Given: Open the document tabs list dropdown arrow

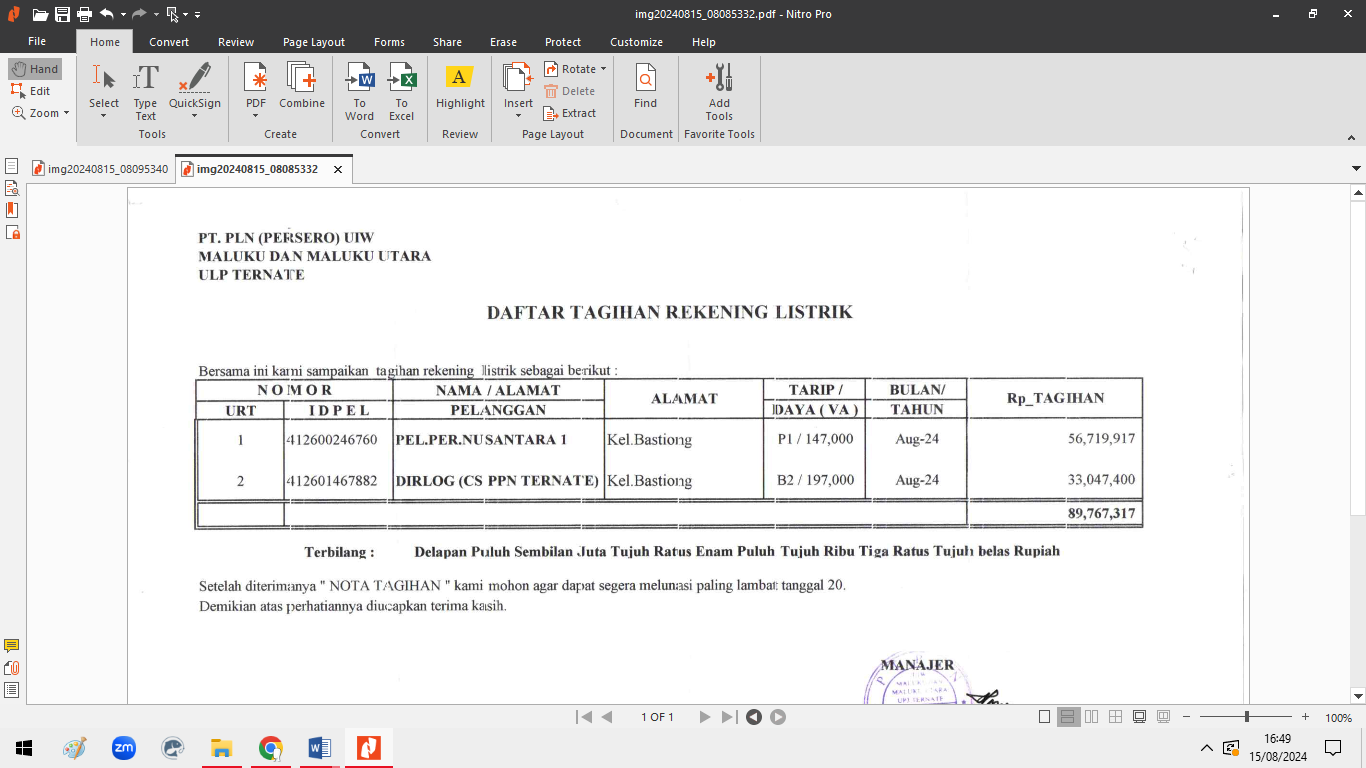Looking at the screenshot, I should tap(1356, 169).
